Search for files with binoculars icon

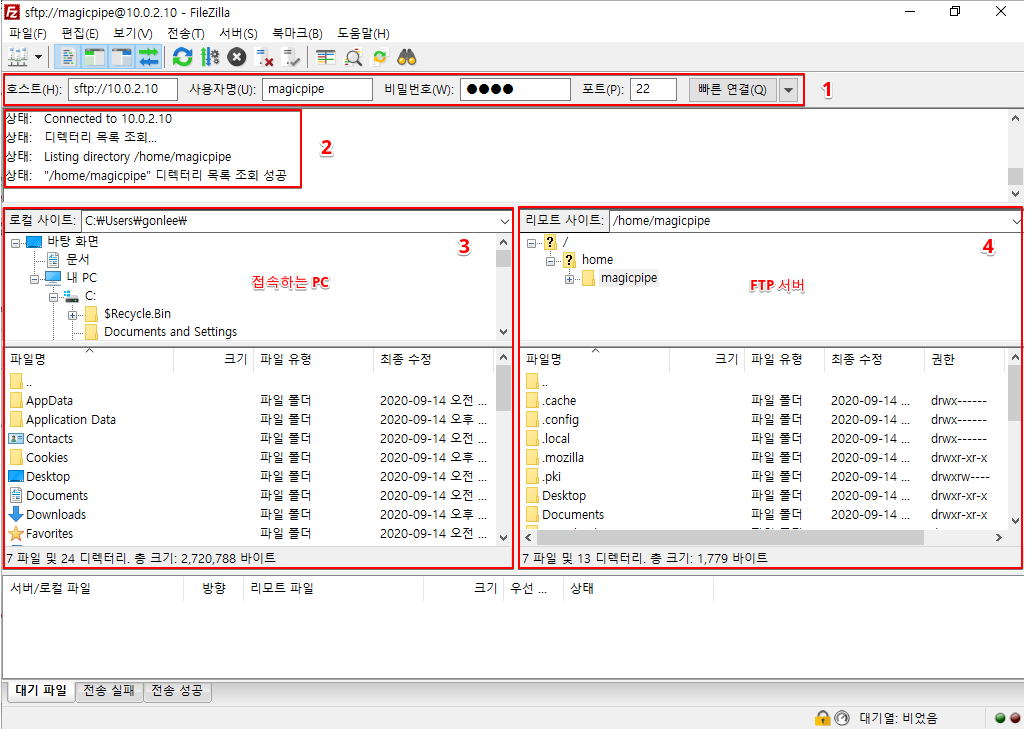point(407,58)
